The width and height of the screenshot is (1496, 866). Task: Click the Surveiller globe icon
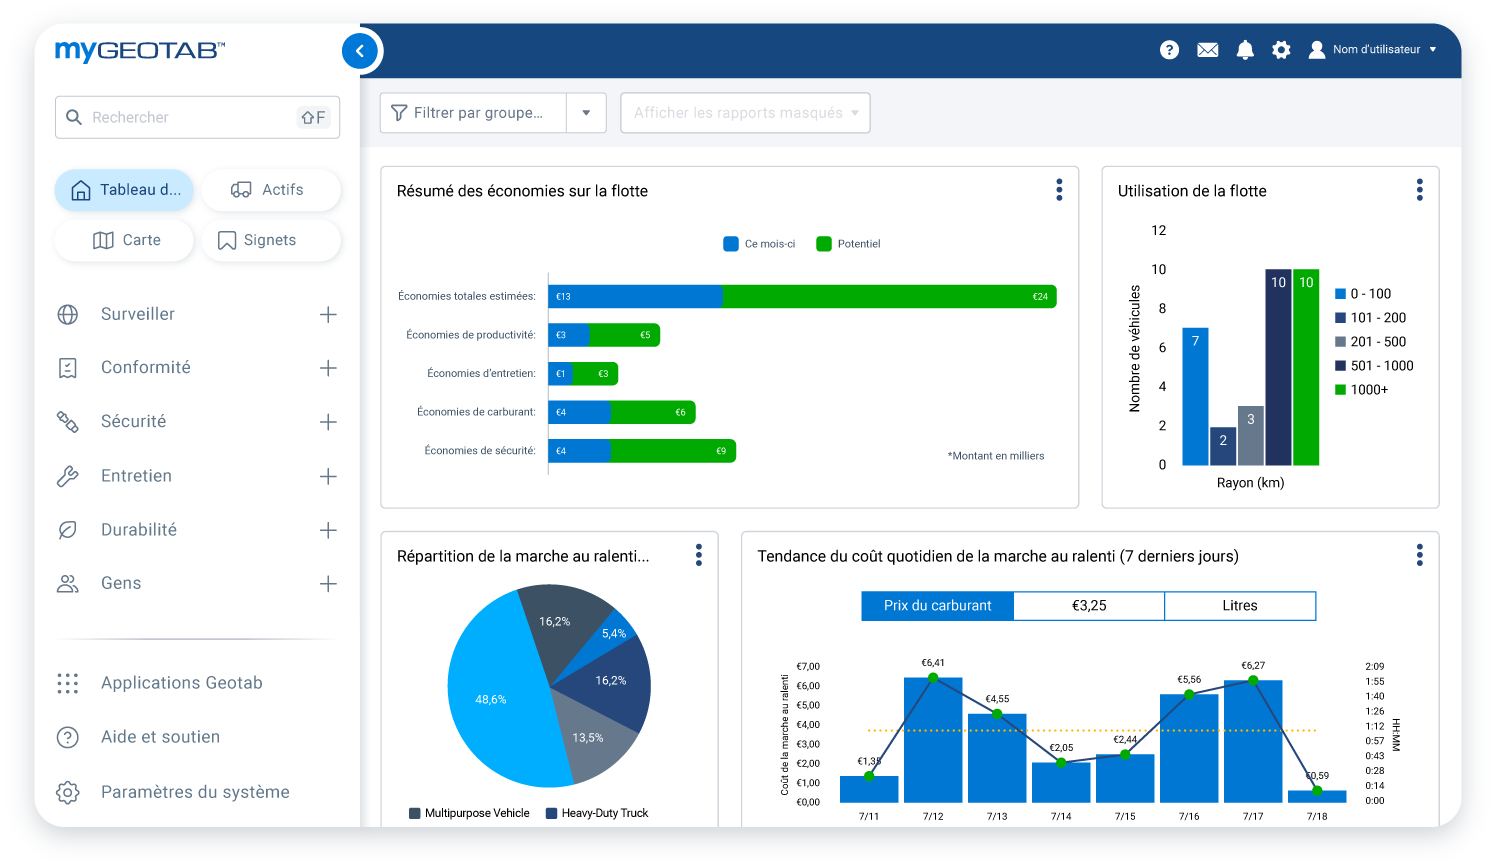[68, 314]
